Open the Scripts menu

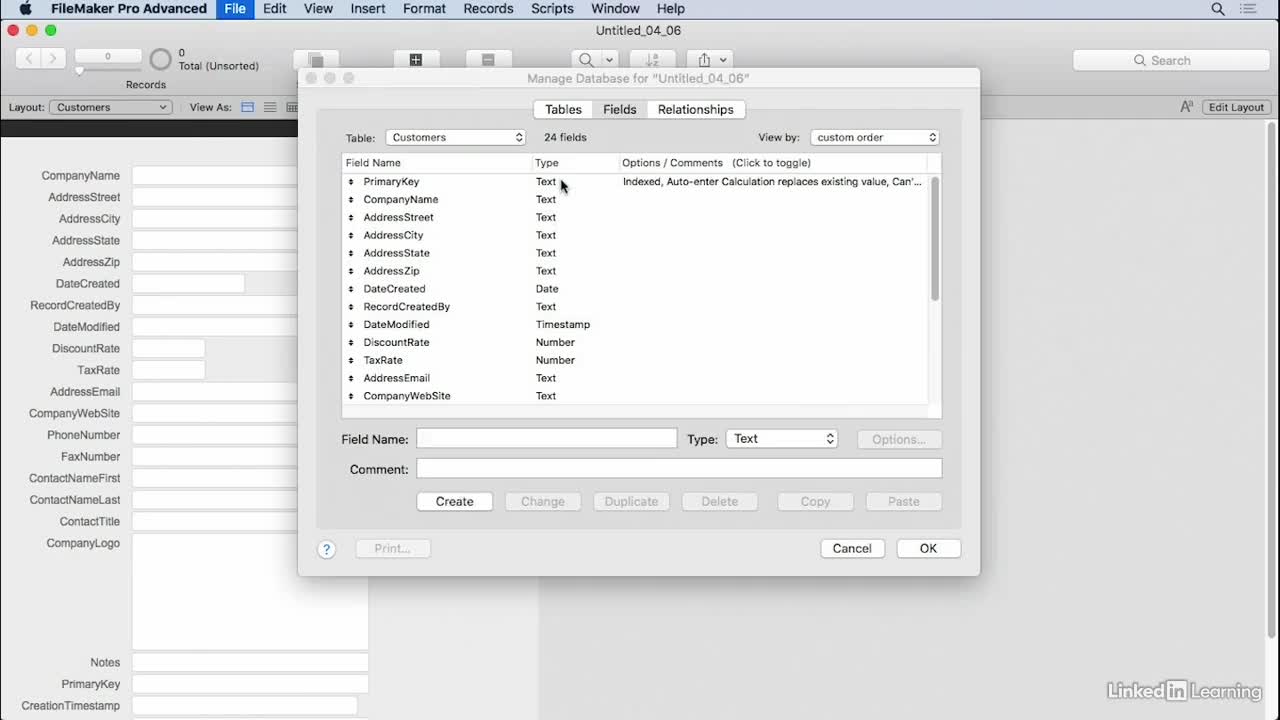pyautogui.click(x=552, y=9)
